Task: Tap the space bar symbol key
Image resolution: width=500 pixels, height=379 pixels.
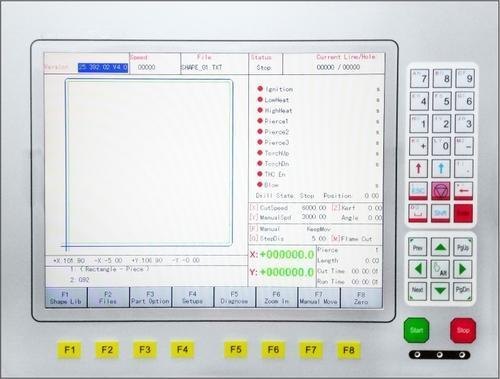Action: (418, 213)
